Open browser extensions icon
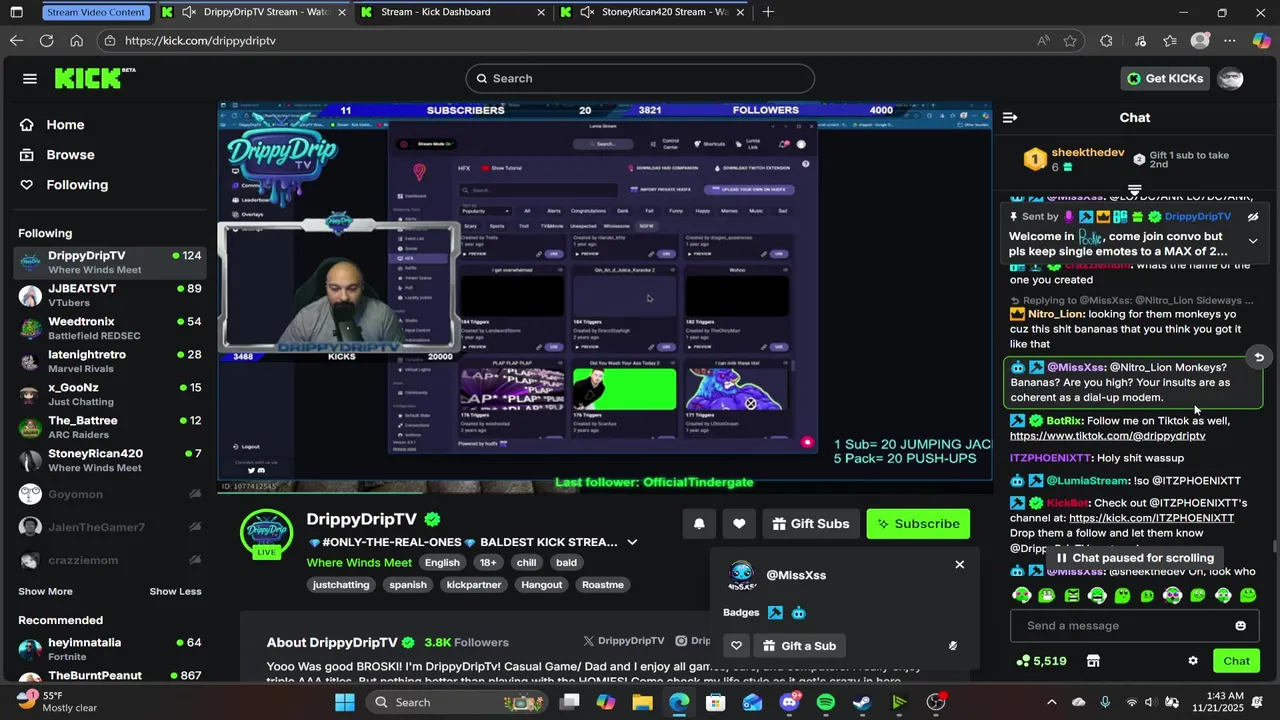The image size is (1280, 720). (x=1106, y=41)
